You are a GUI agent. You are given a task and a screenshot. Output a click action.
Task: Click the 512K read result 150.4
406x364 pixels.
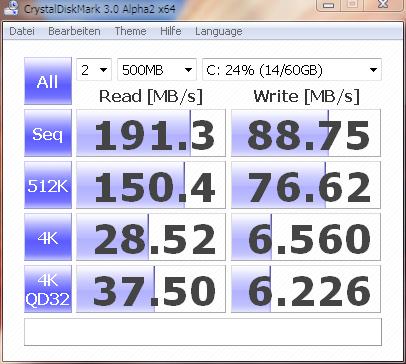pyautogui.click(x=151, y=185)
